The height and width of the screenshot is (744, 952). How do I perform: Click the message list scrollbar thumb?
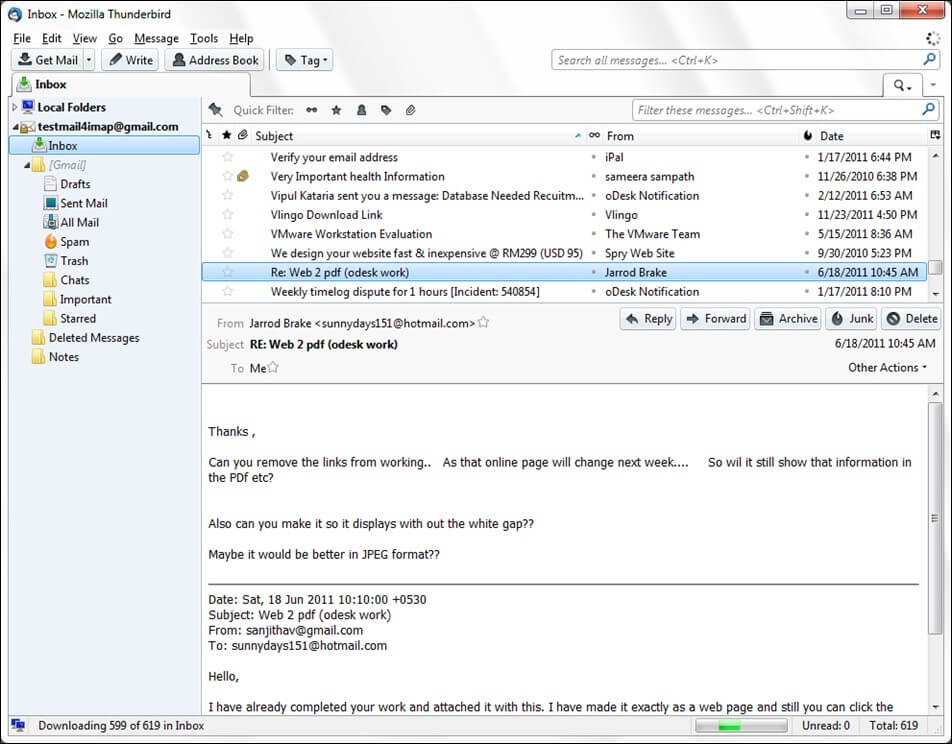[936, 267]
